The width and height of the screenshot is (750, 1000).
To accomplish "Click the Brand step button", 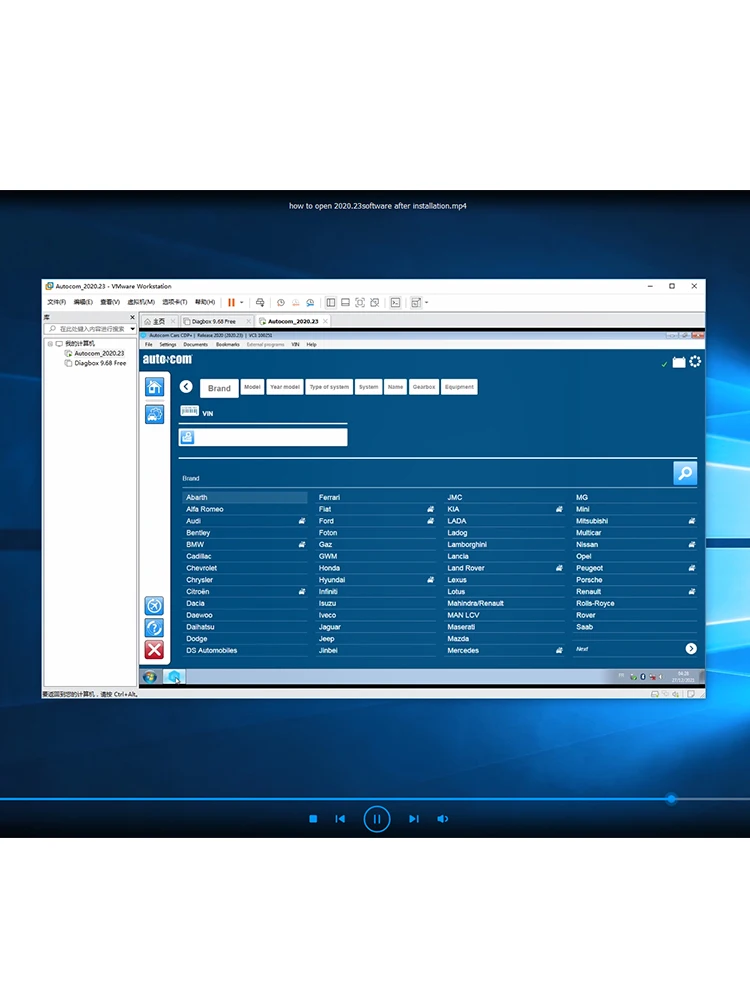I will click(219, 388).
